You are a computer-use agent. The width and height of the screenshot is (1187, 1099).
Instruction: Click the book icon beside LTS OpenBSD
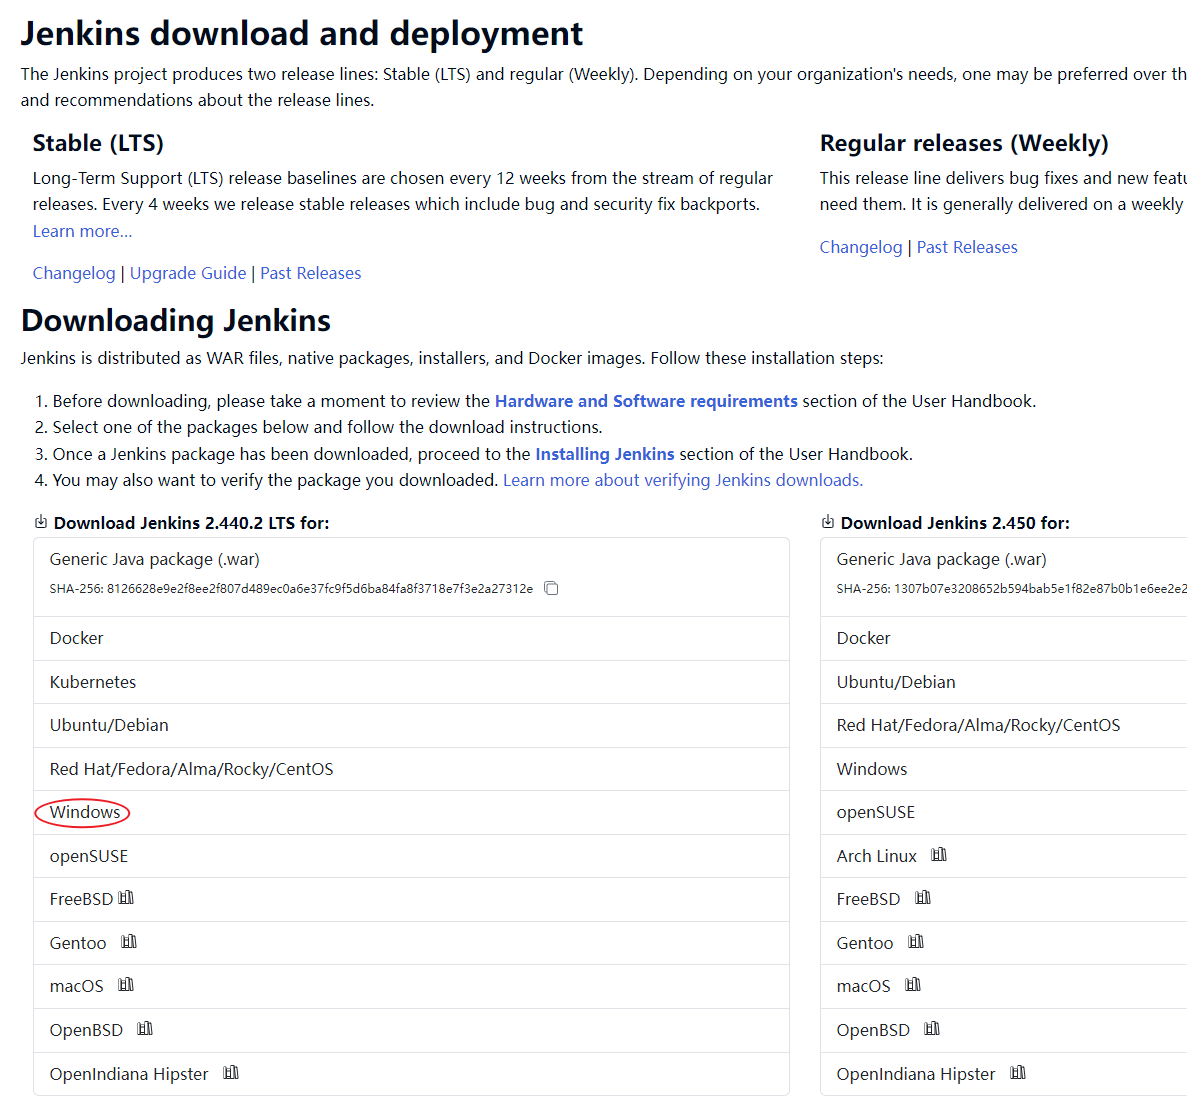pyautogui.click(x=145, y=1029)
